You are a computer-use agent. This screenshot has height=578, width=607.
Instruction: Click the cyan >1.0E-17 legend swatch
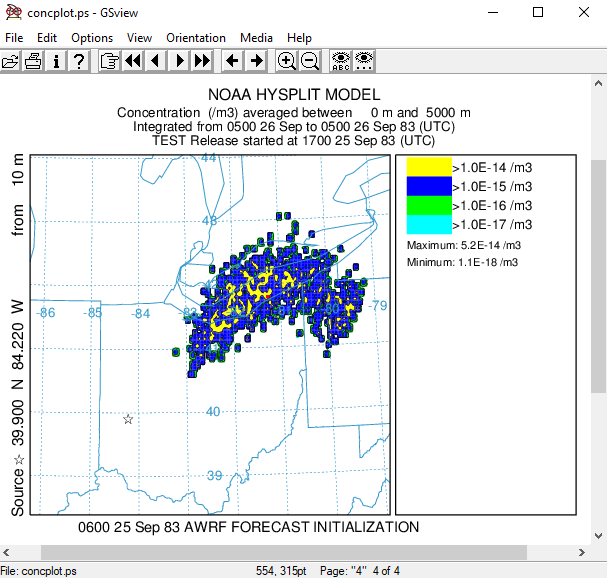(x=429, y=224)
